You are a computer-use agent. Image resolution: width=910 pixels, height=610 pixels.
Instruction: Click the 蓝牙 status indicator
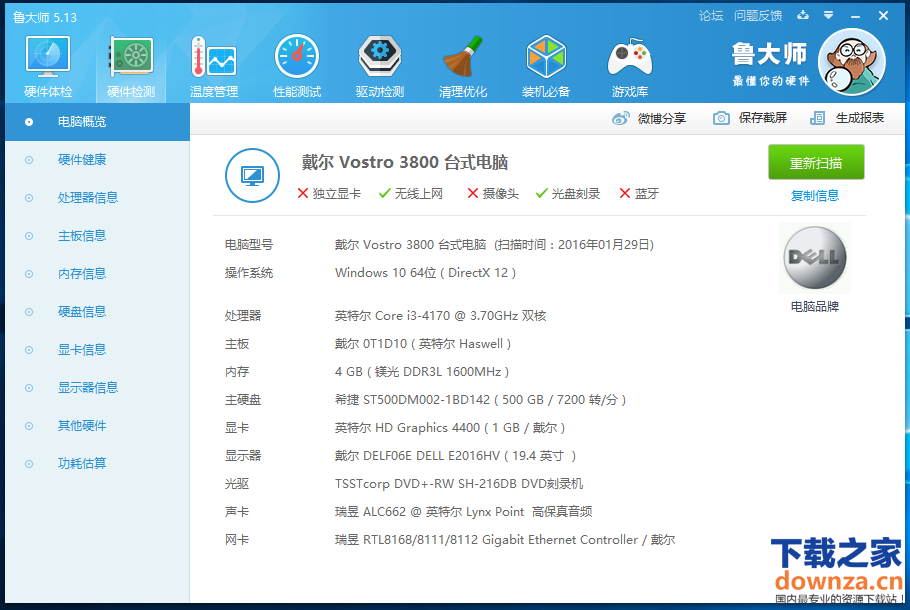coord(639,194)
